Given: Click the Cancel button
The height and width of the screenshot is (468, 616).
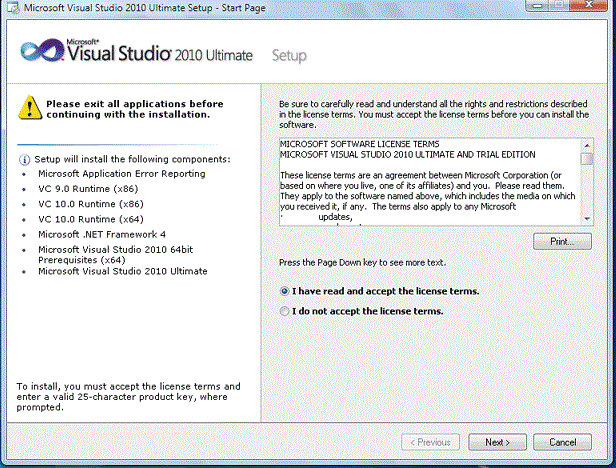Looking at the screenshot, I should [x=562, y=442].
